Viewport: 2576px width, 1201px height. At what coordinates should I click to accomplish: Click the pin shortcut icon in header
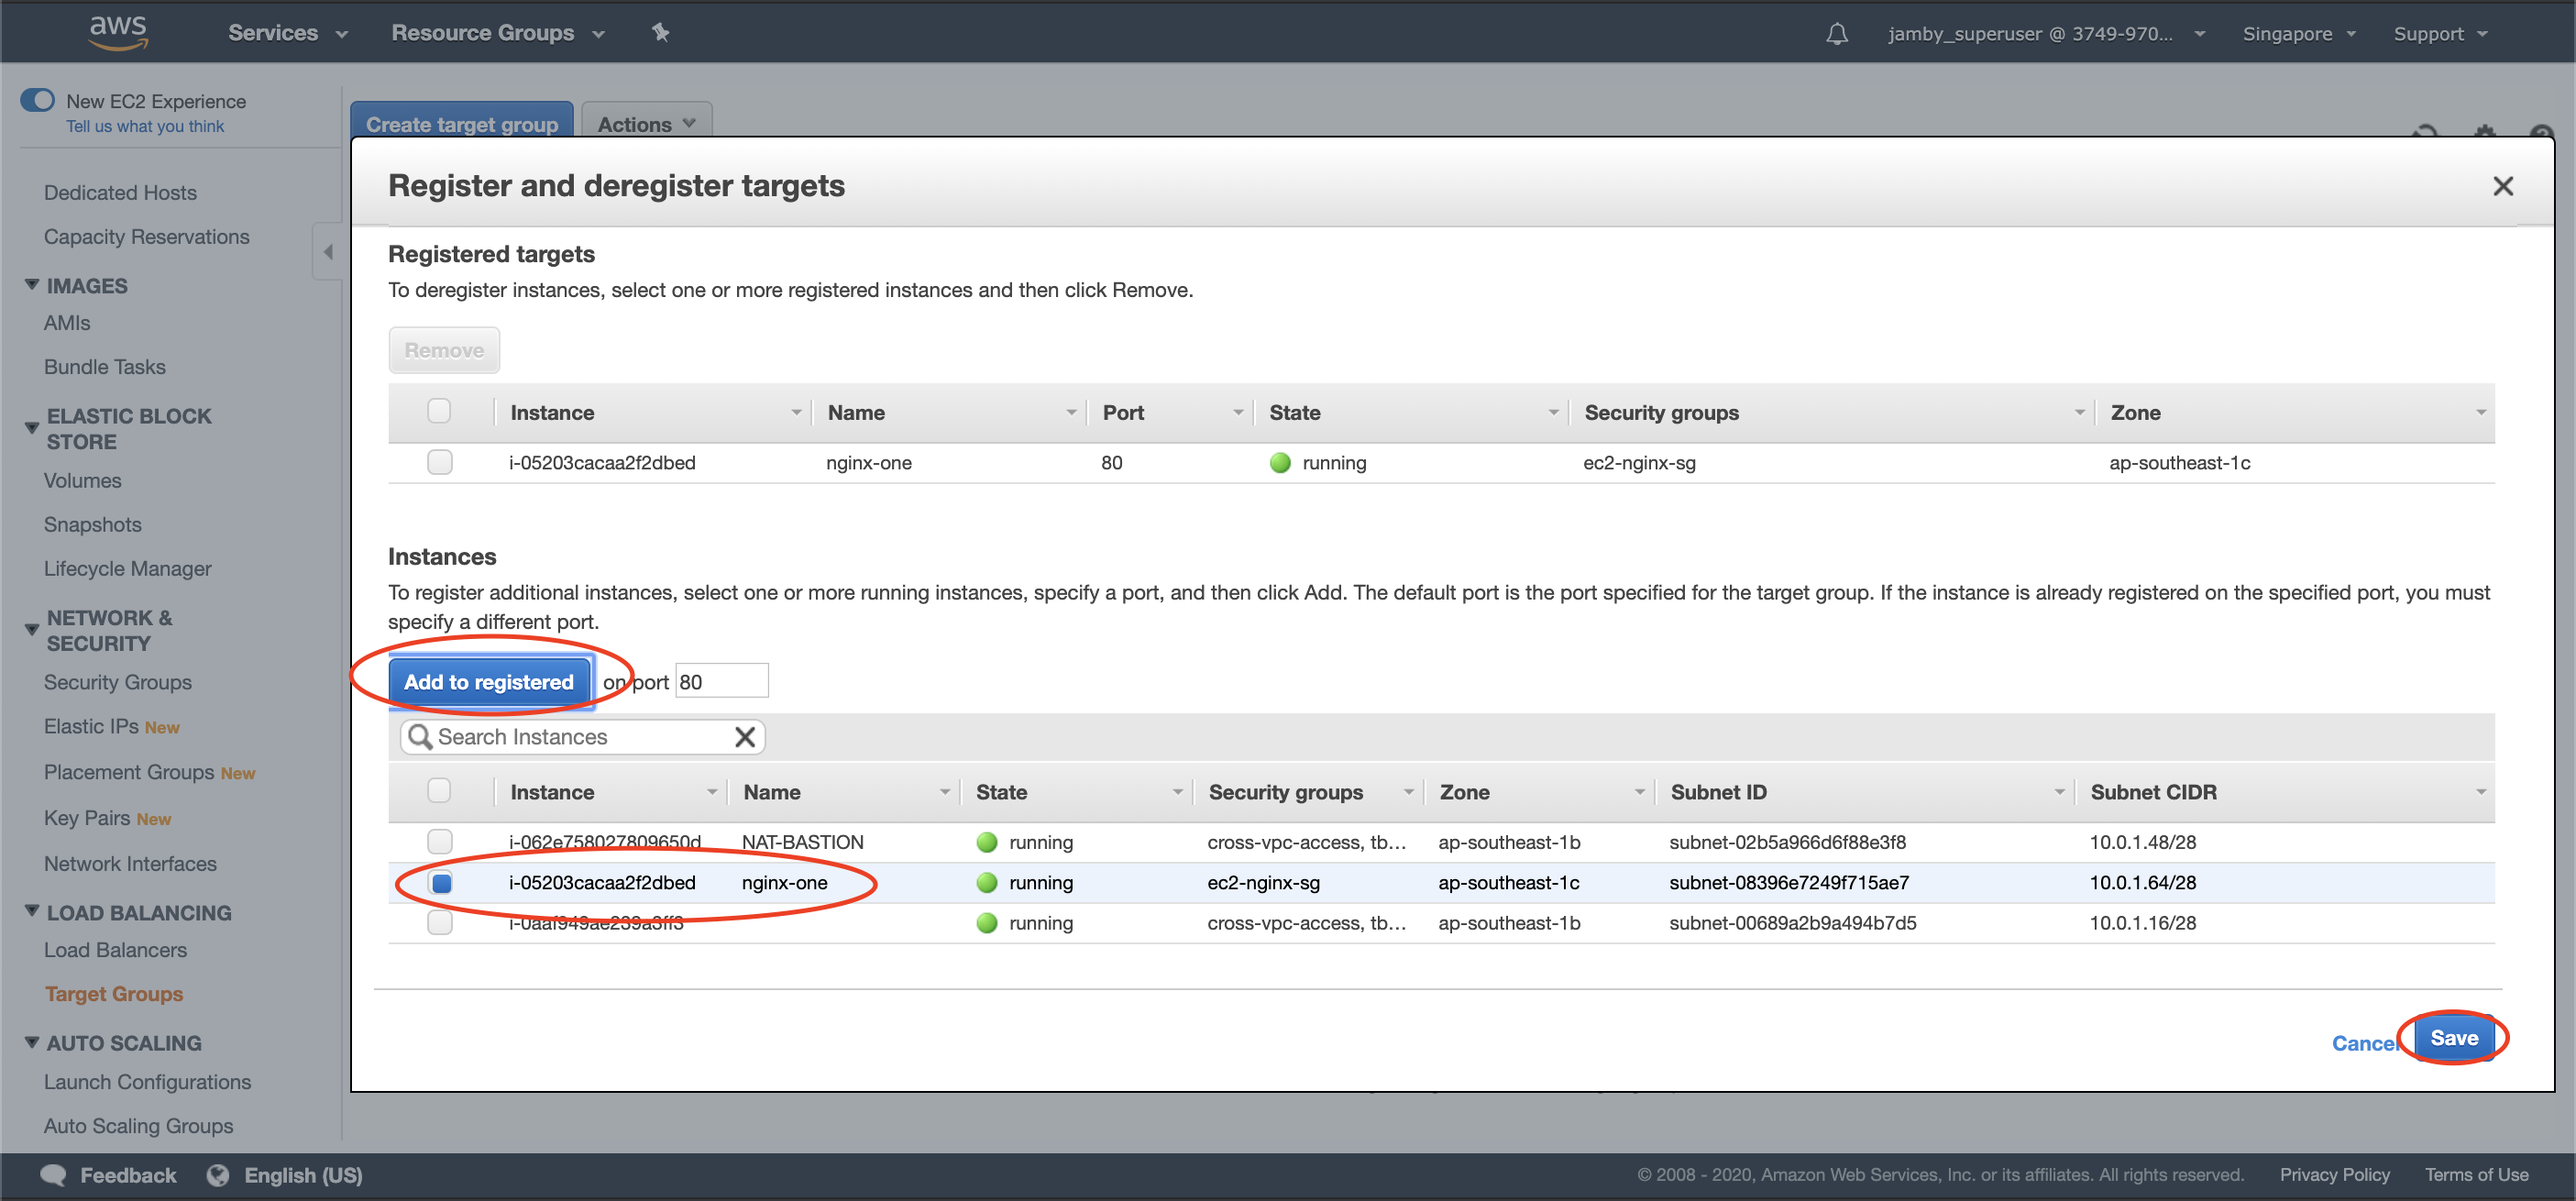click(x=660, y=33)
